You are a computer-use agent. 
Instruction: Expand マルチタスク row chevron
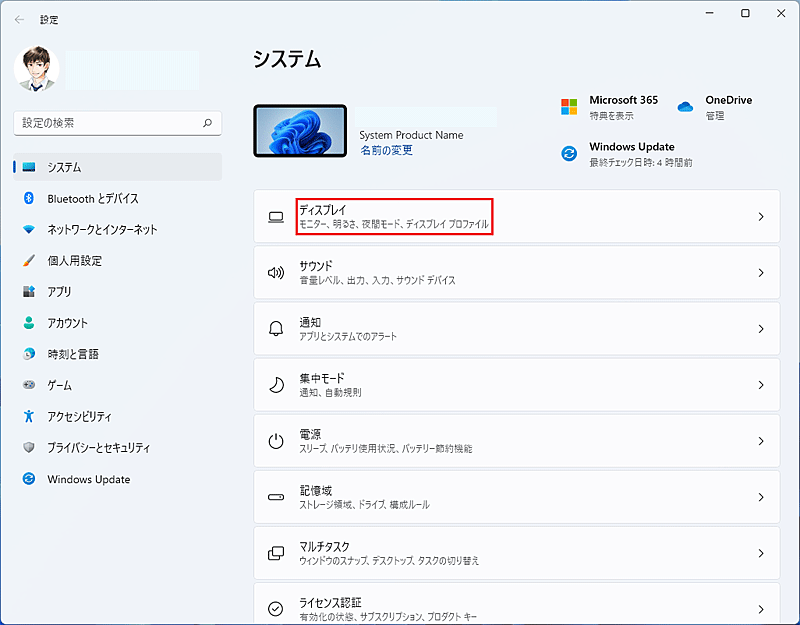point(761,553)
